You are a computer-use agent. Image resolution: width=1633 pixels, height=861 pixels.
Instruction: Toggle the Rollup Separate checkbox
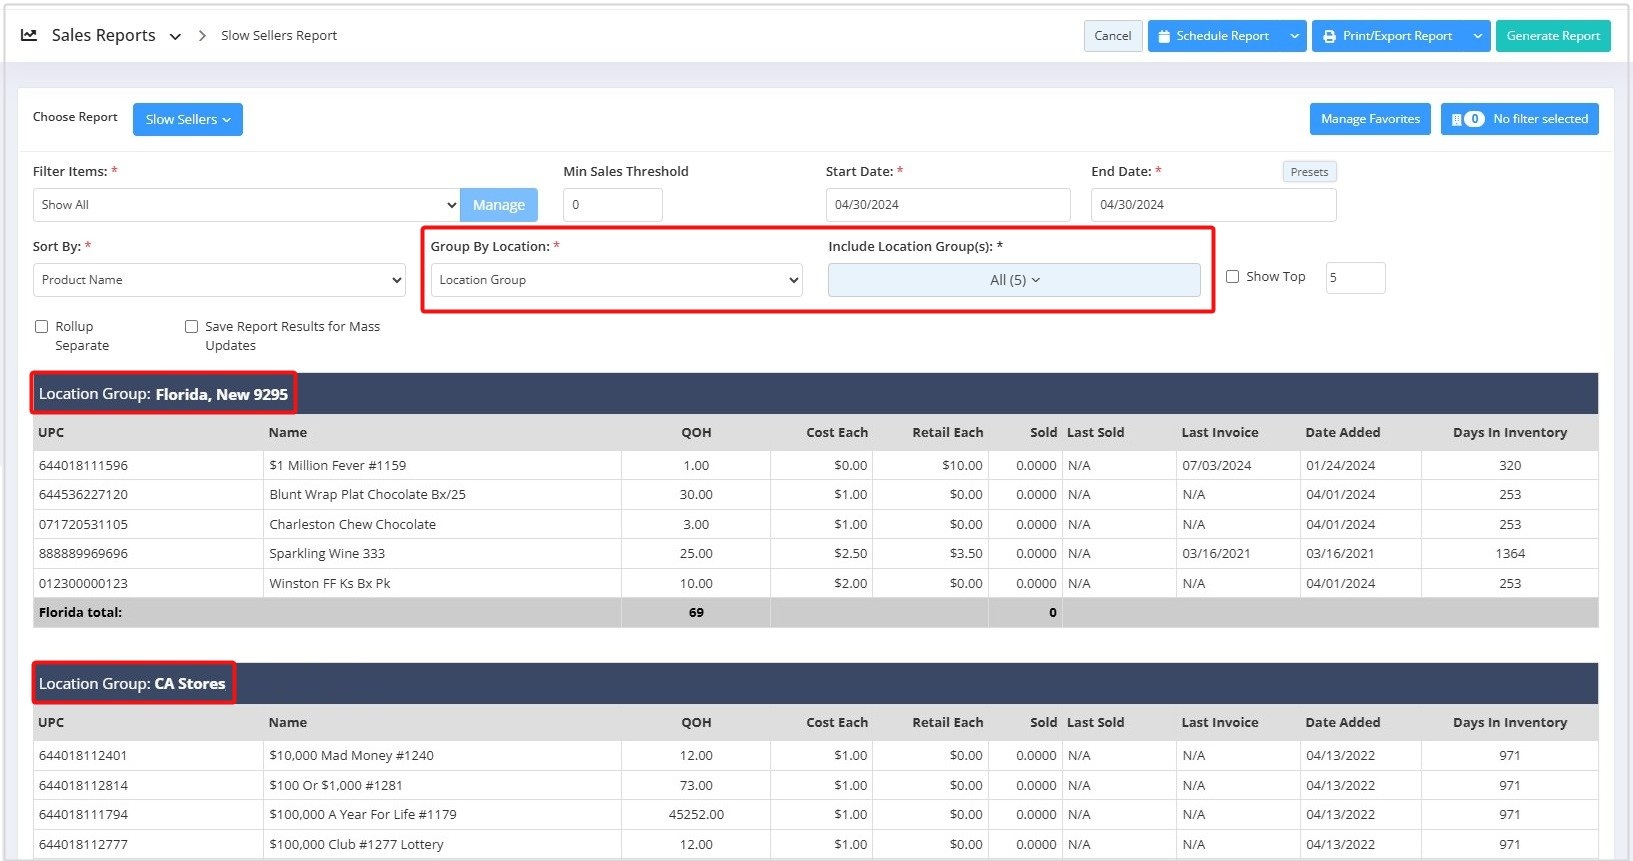tap(42, 326)
